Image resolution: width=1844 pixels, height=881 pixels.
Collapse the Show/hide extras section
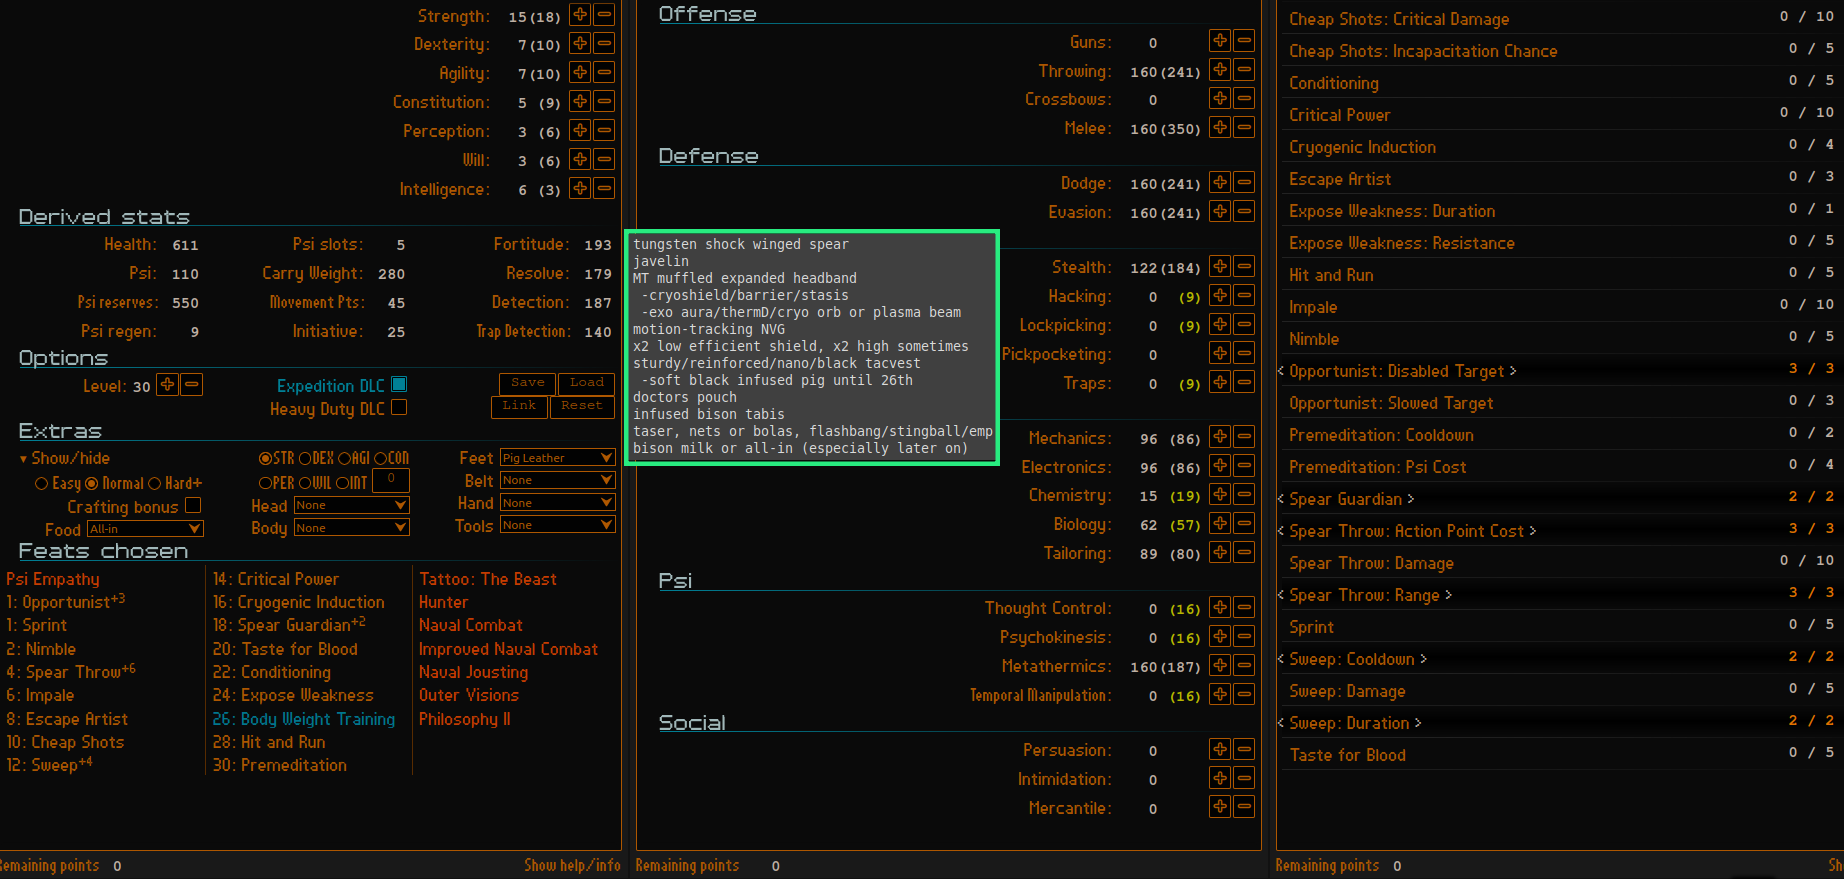point(65,458)
